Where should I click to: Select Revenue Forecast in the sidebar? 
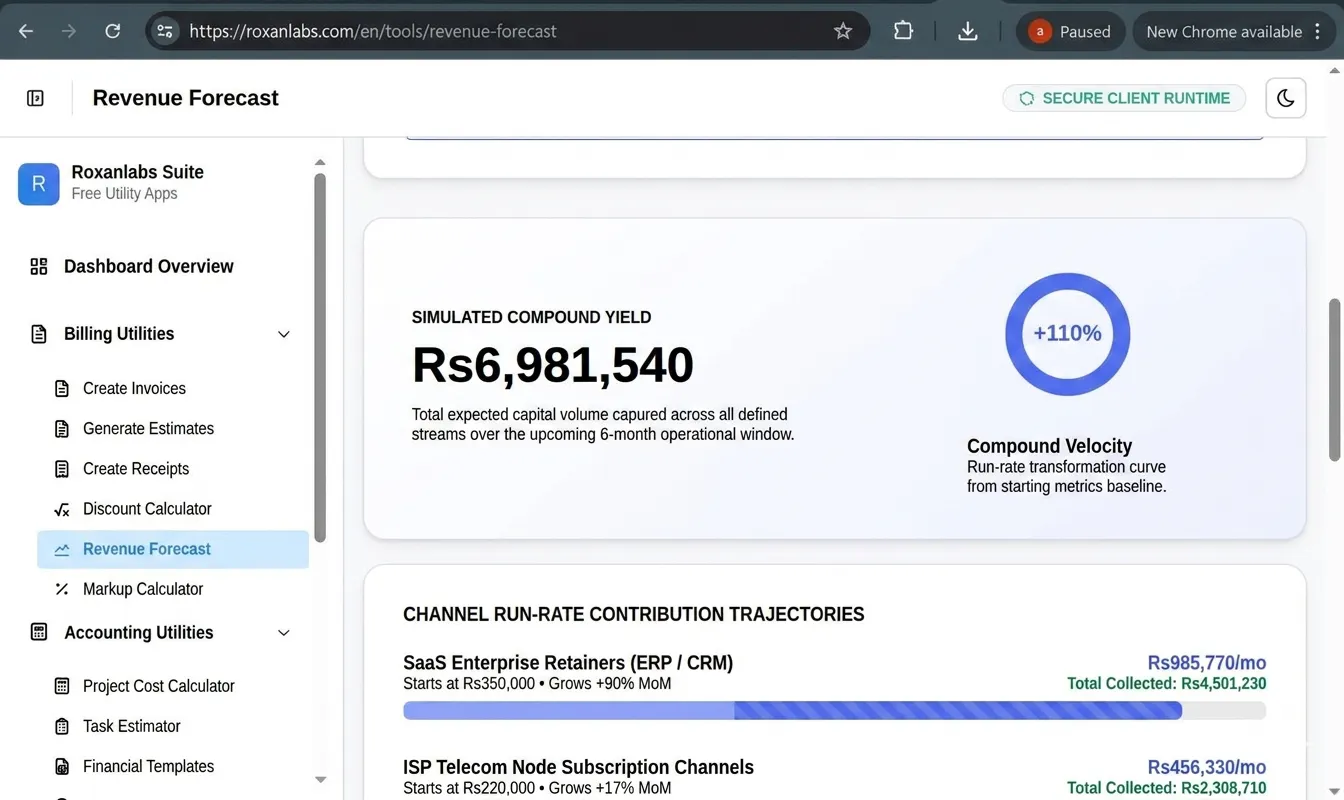pyautogui.click(x=173, y=549)
